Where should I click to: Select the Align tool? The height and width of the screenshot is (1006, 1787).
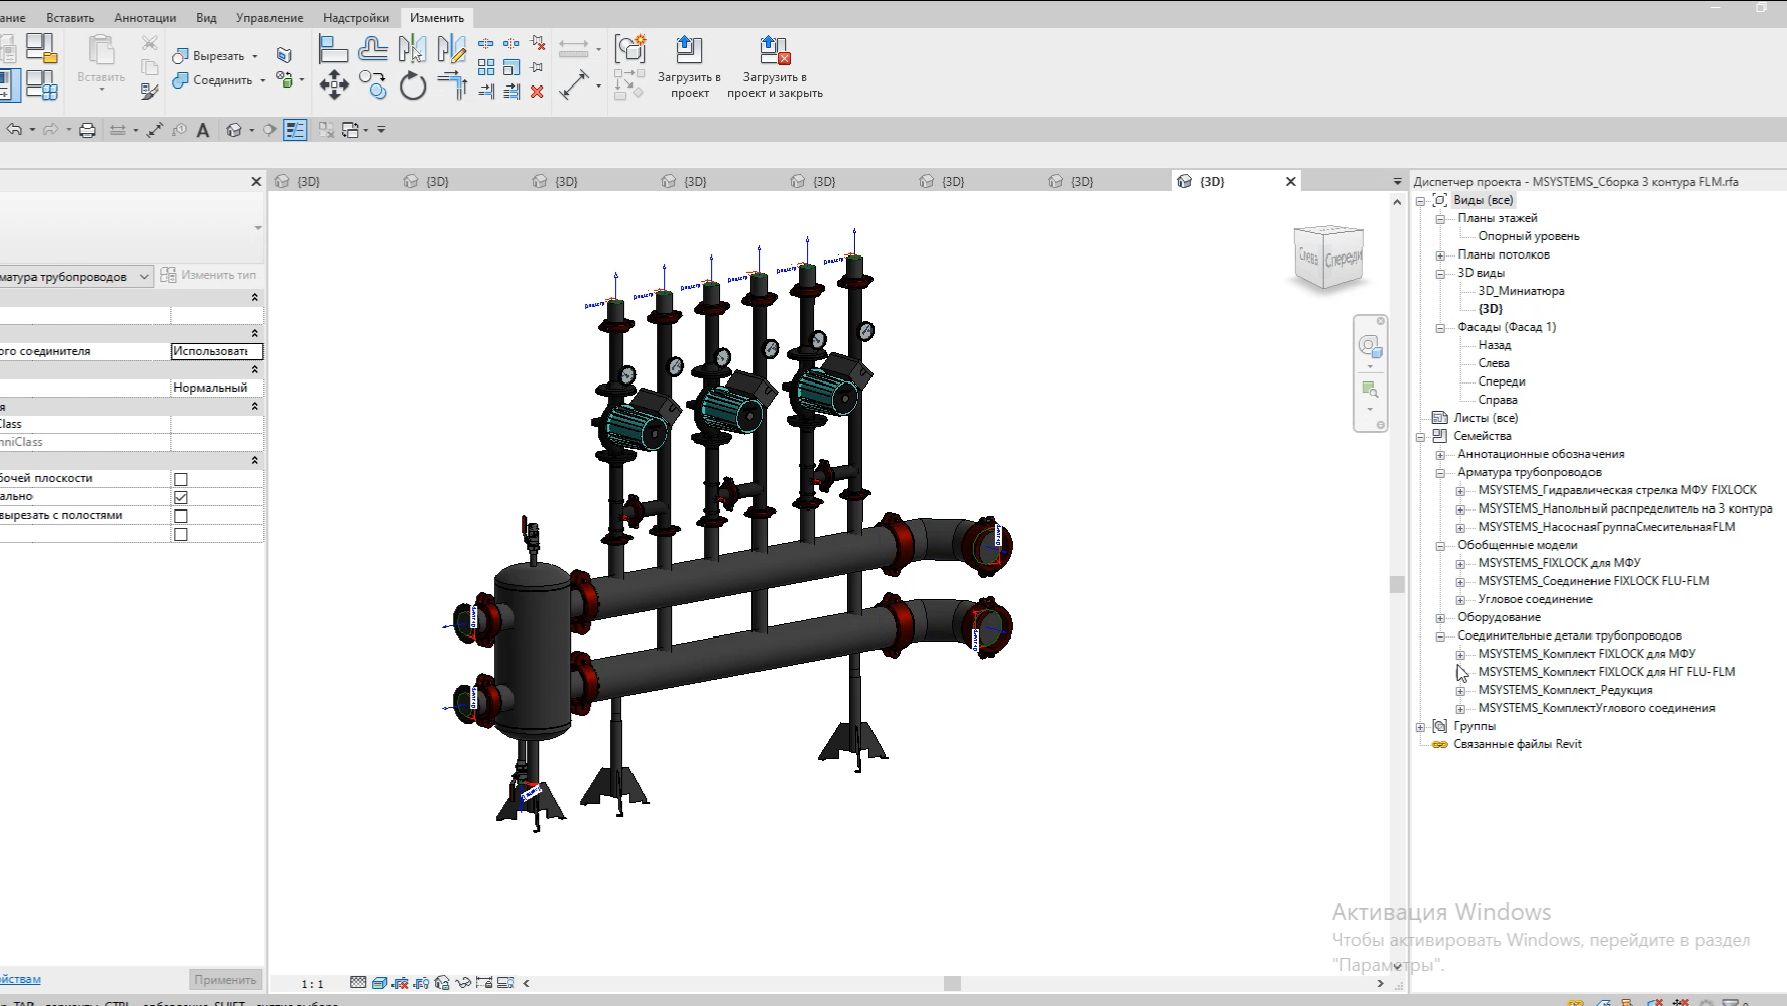click(x=333, y=49)
